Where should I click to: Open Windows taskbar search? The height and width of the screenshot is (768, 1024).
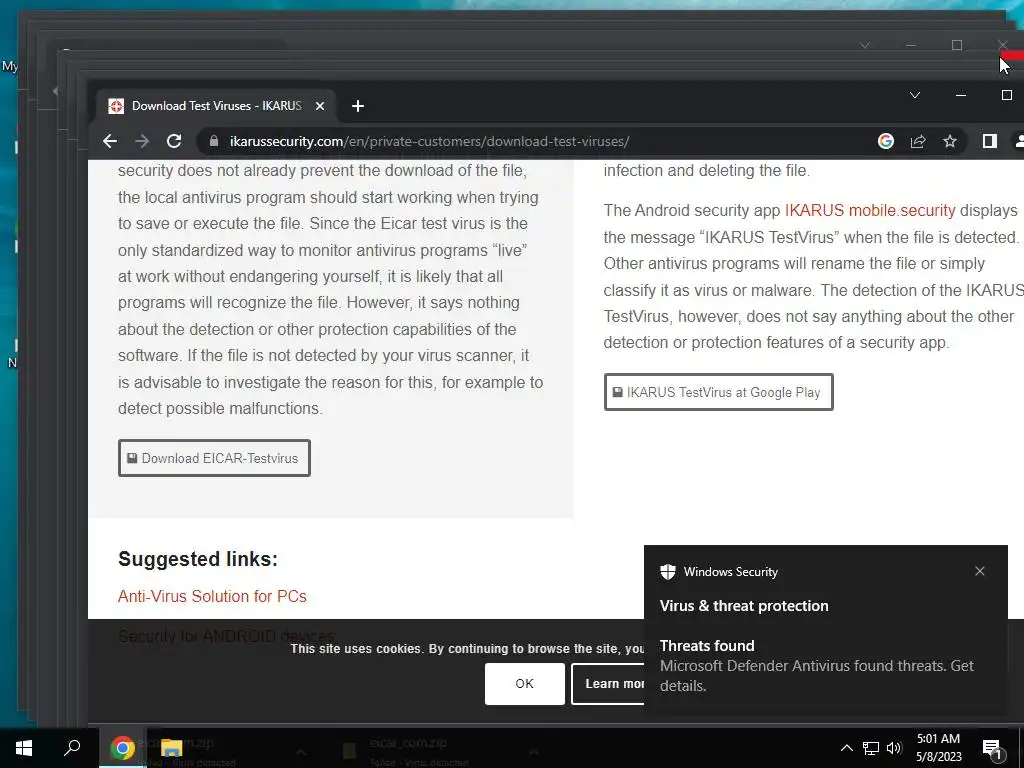(x=72, y=748)
